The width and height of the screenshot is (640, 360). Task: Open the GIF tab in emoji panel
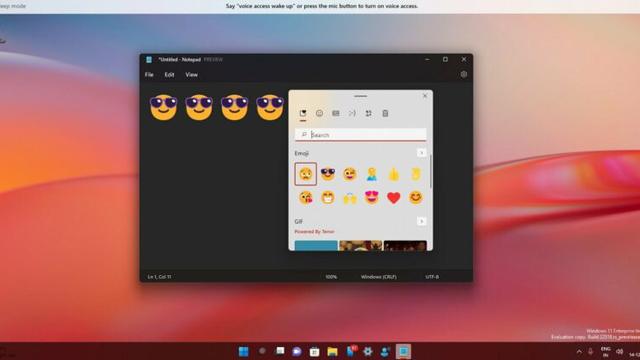pyautogui.click(x=336, y=113)
